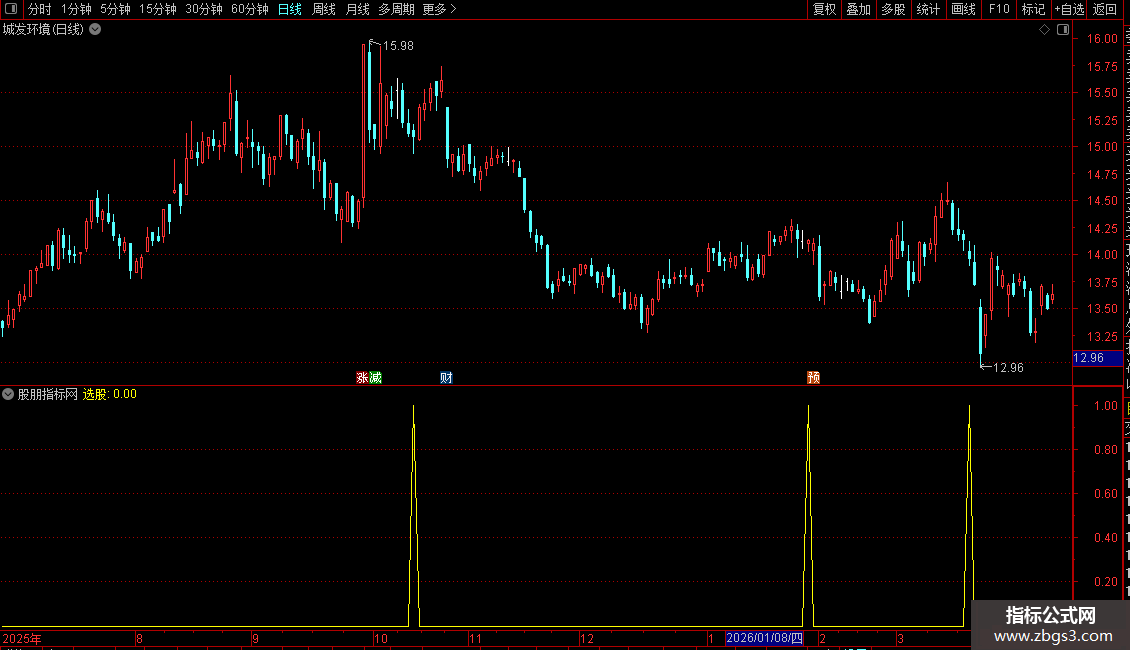This screenshot has width=1130, height=650.
Task: Switch to 分时 intraday view
Action: pyautogui.click(x=40, y=9)
